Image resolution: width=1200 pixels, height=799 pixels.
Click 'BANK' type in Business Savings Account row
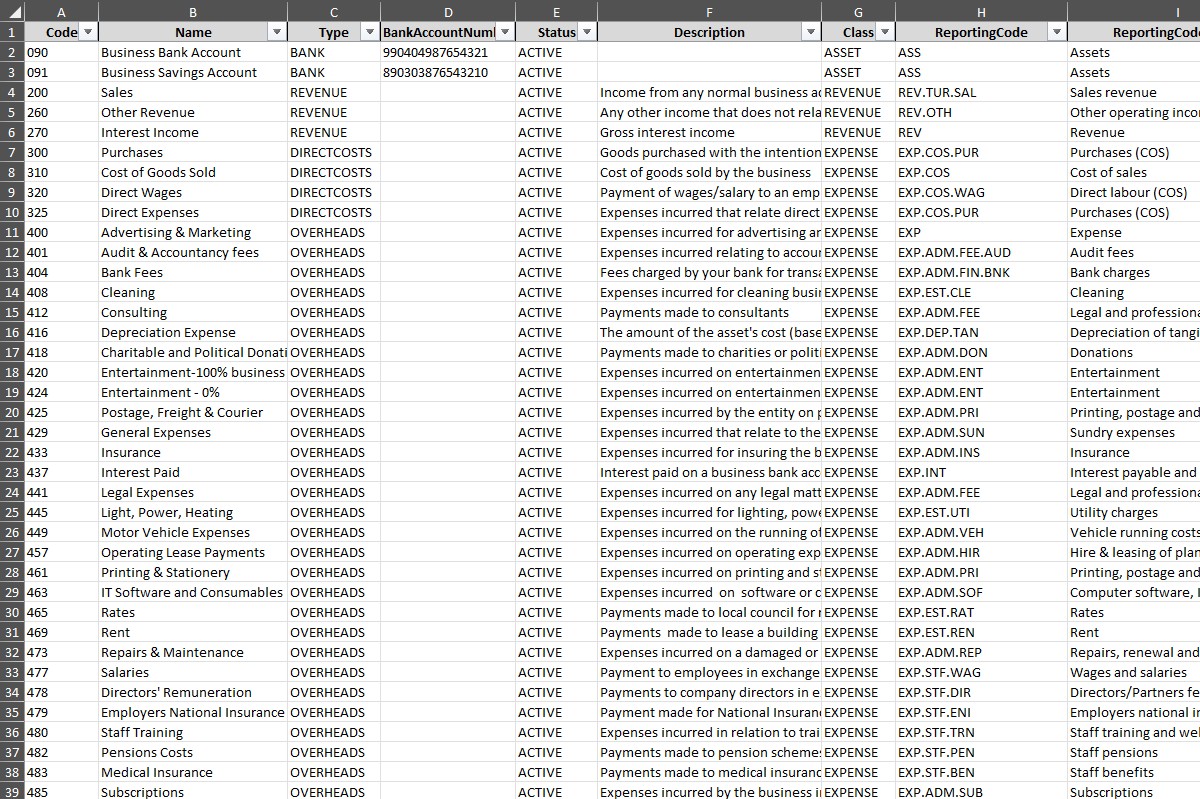coord(333,72)
